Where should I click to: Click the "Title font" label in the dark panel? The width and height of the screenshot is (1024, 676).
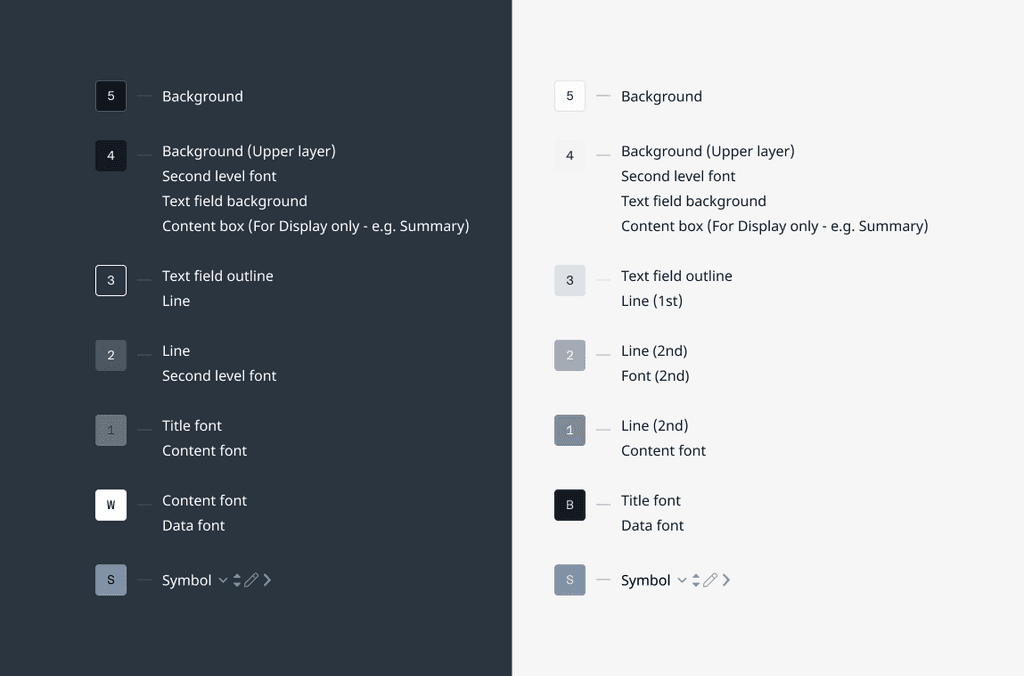(x=192, y=426)
